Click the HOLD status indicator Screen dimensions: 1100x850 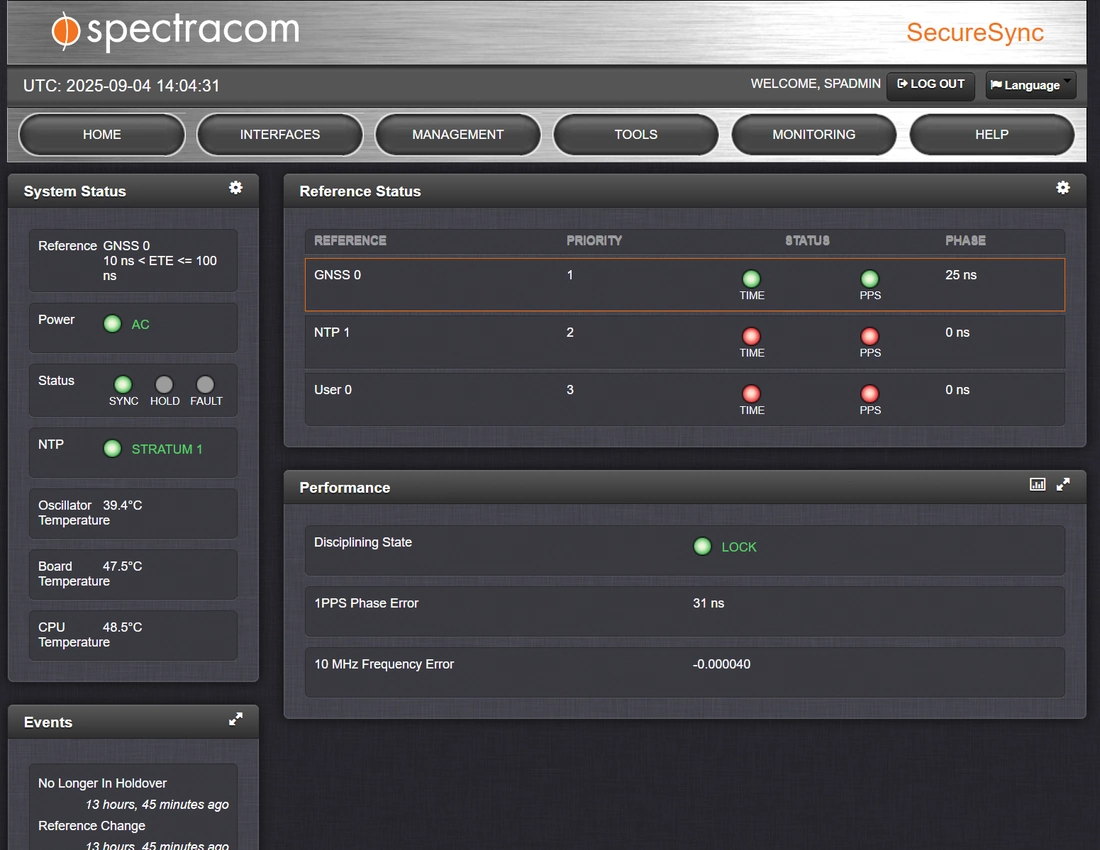pos(164,384)
